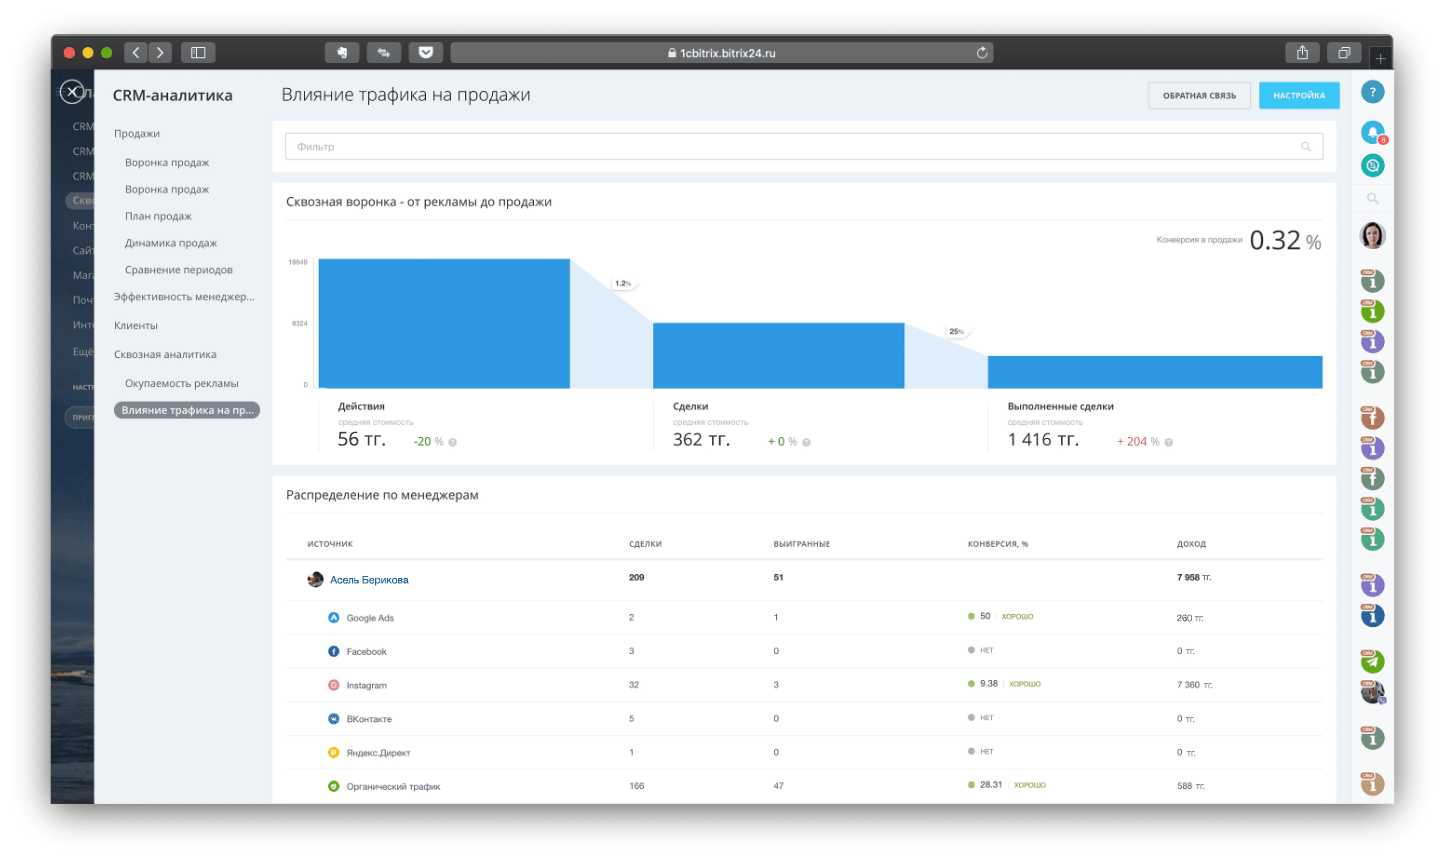Close the CRM analytics slider panel
The image size is (1445, 861).
click(x=72, y=92)
